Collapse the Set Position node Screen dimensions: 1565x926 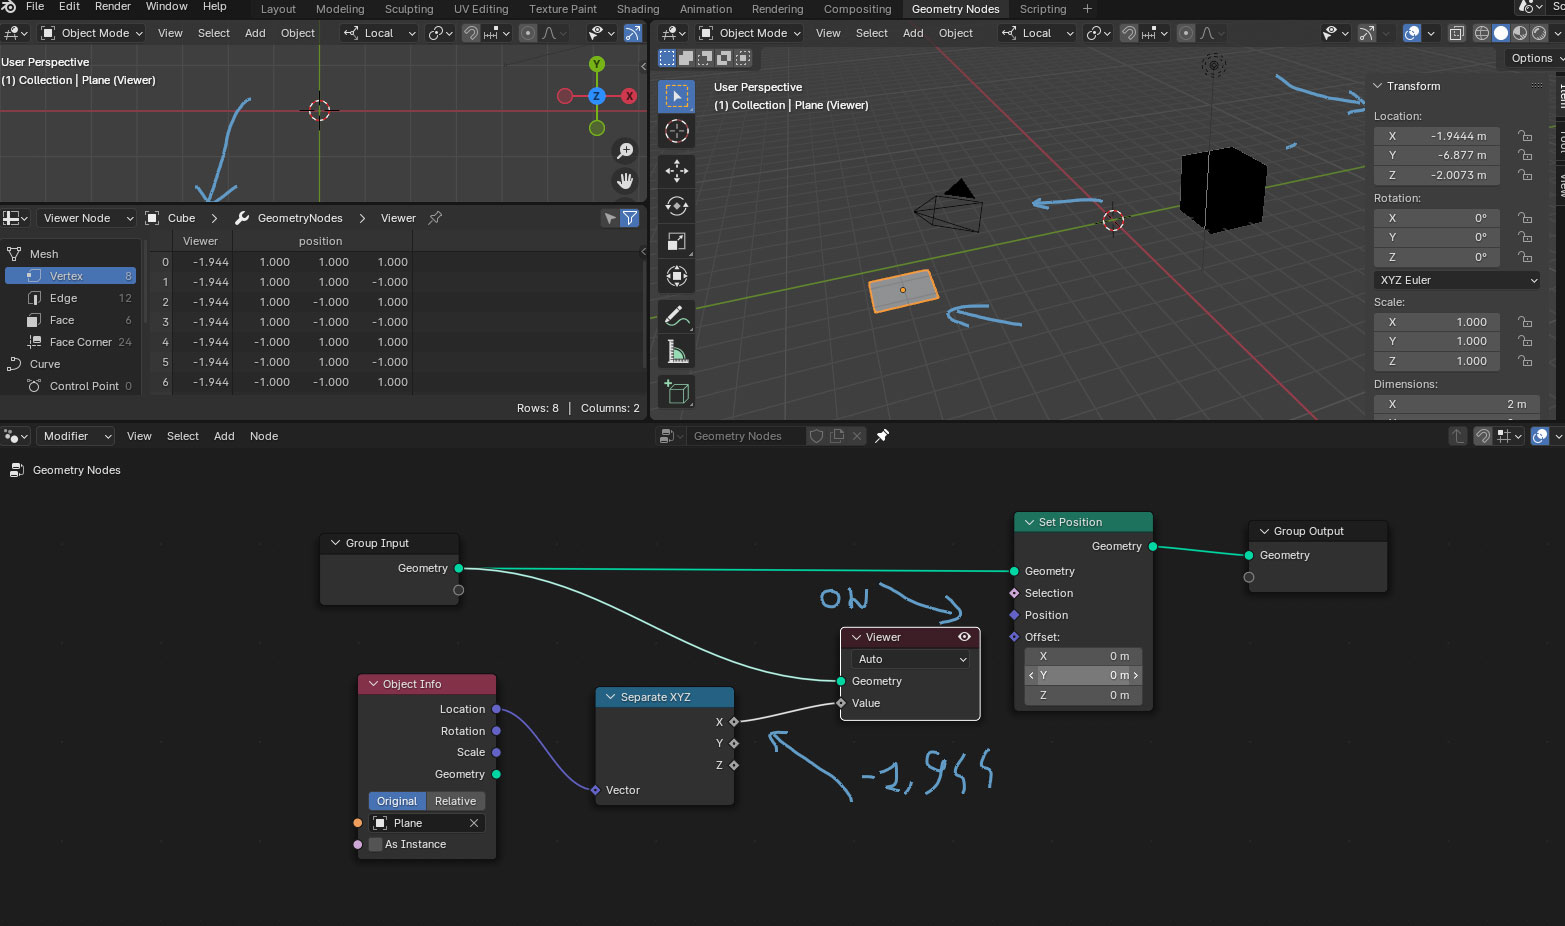1029,522
